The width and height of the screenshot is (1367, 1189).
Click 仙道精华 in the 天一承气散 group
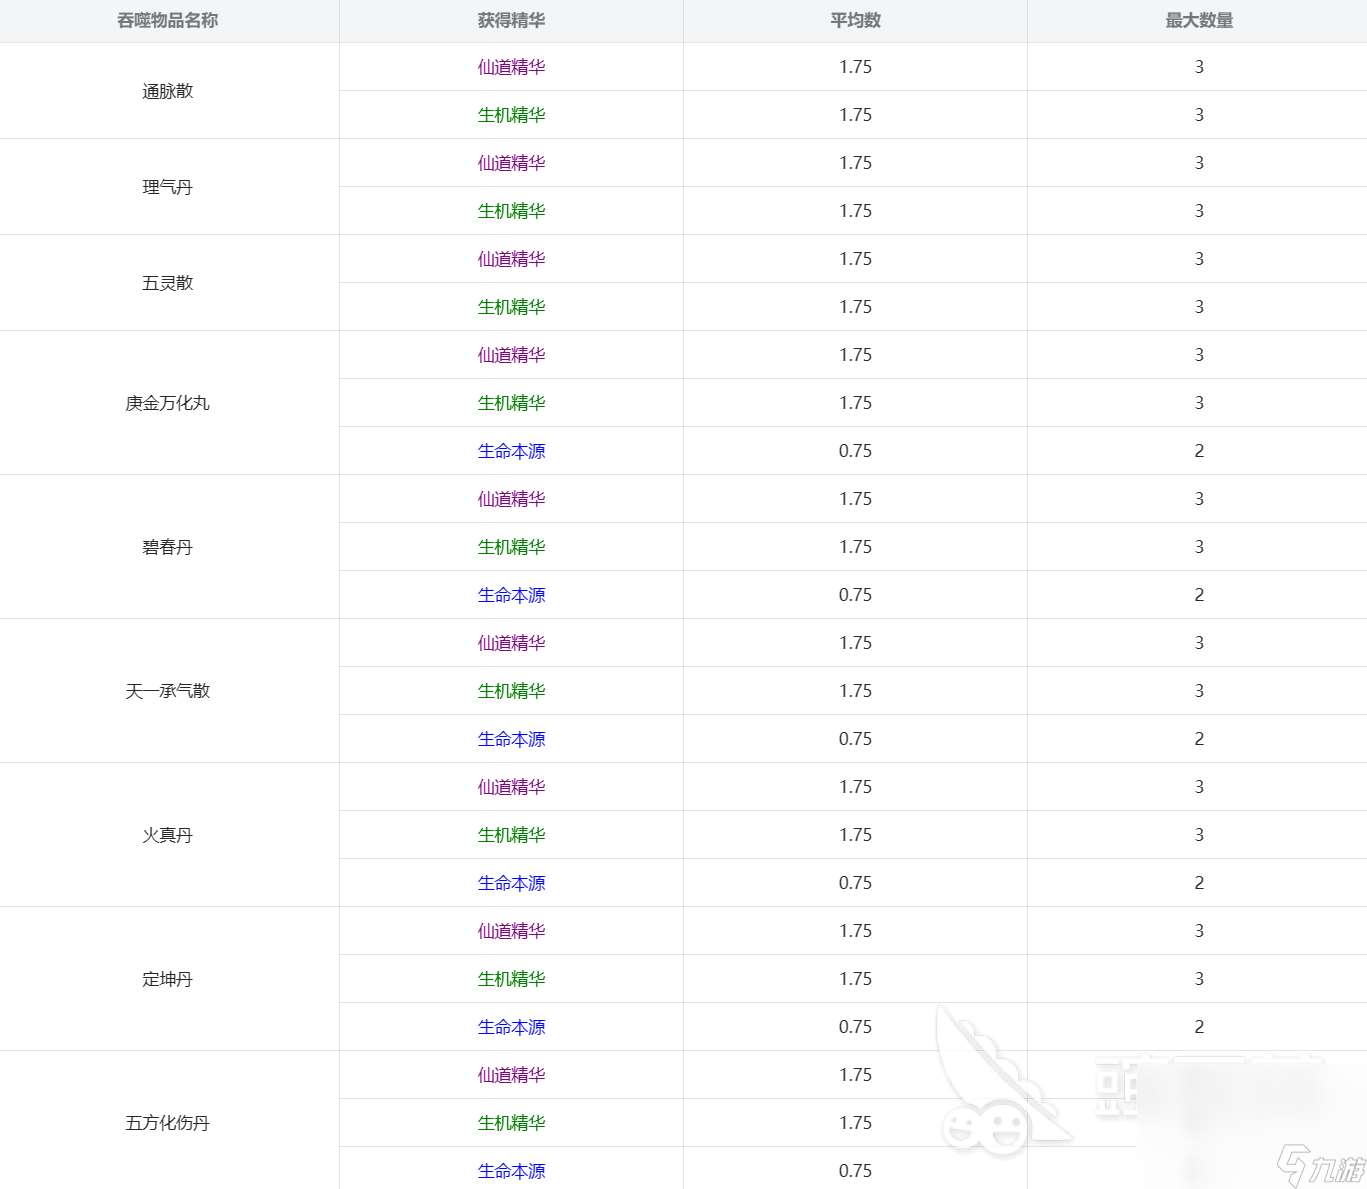point(511,643)
